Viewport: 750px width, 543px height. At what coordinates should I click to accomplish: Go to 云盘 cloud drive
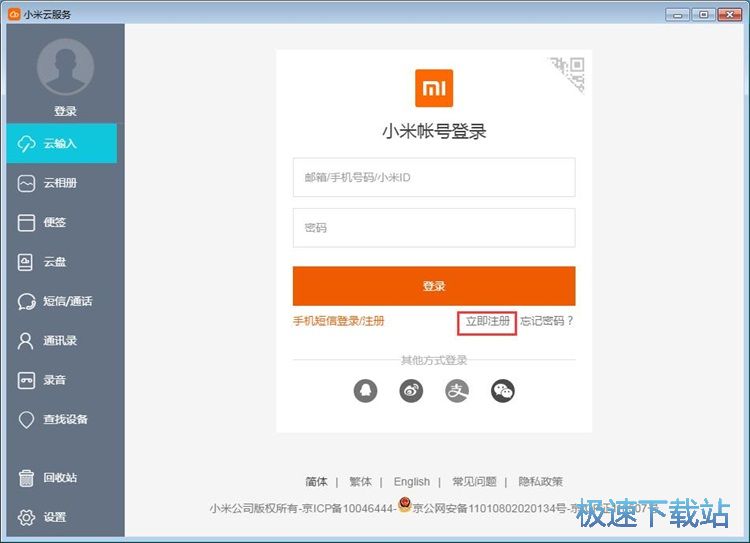(x=55, y=262)
